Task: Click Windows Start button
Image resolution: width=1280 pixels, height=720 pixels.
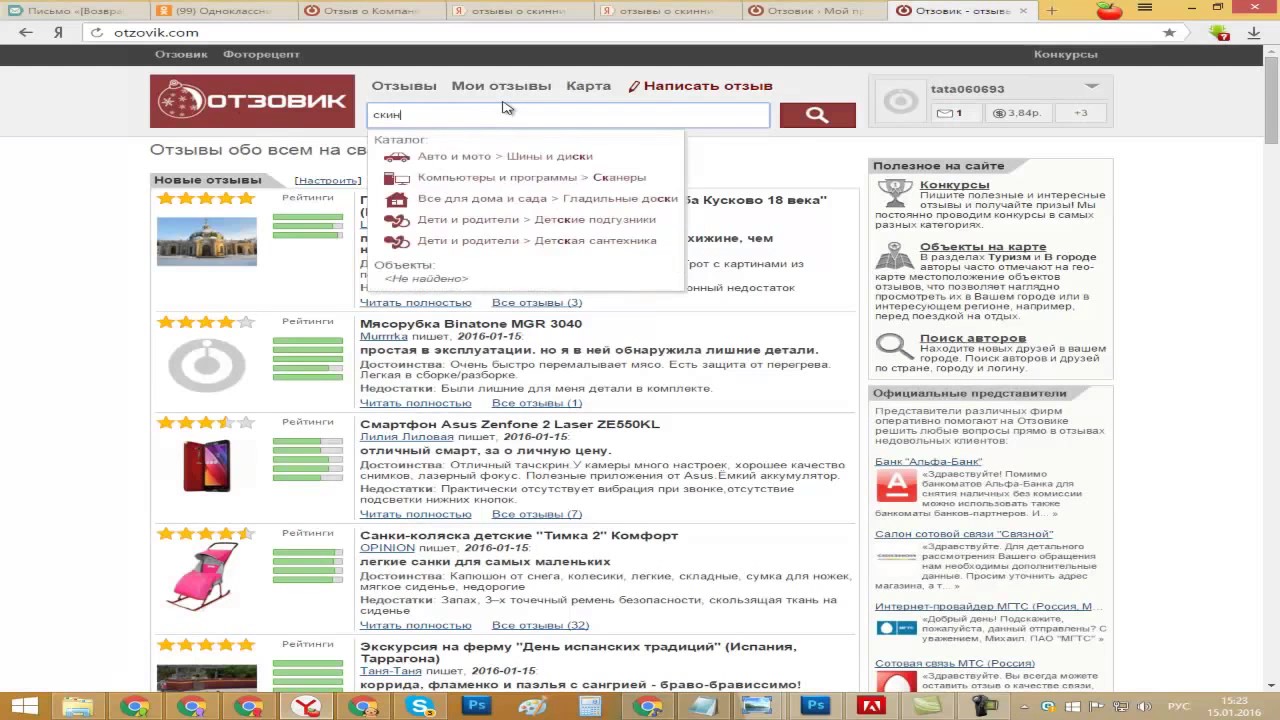Action: coord(24,706)
